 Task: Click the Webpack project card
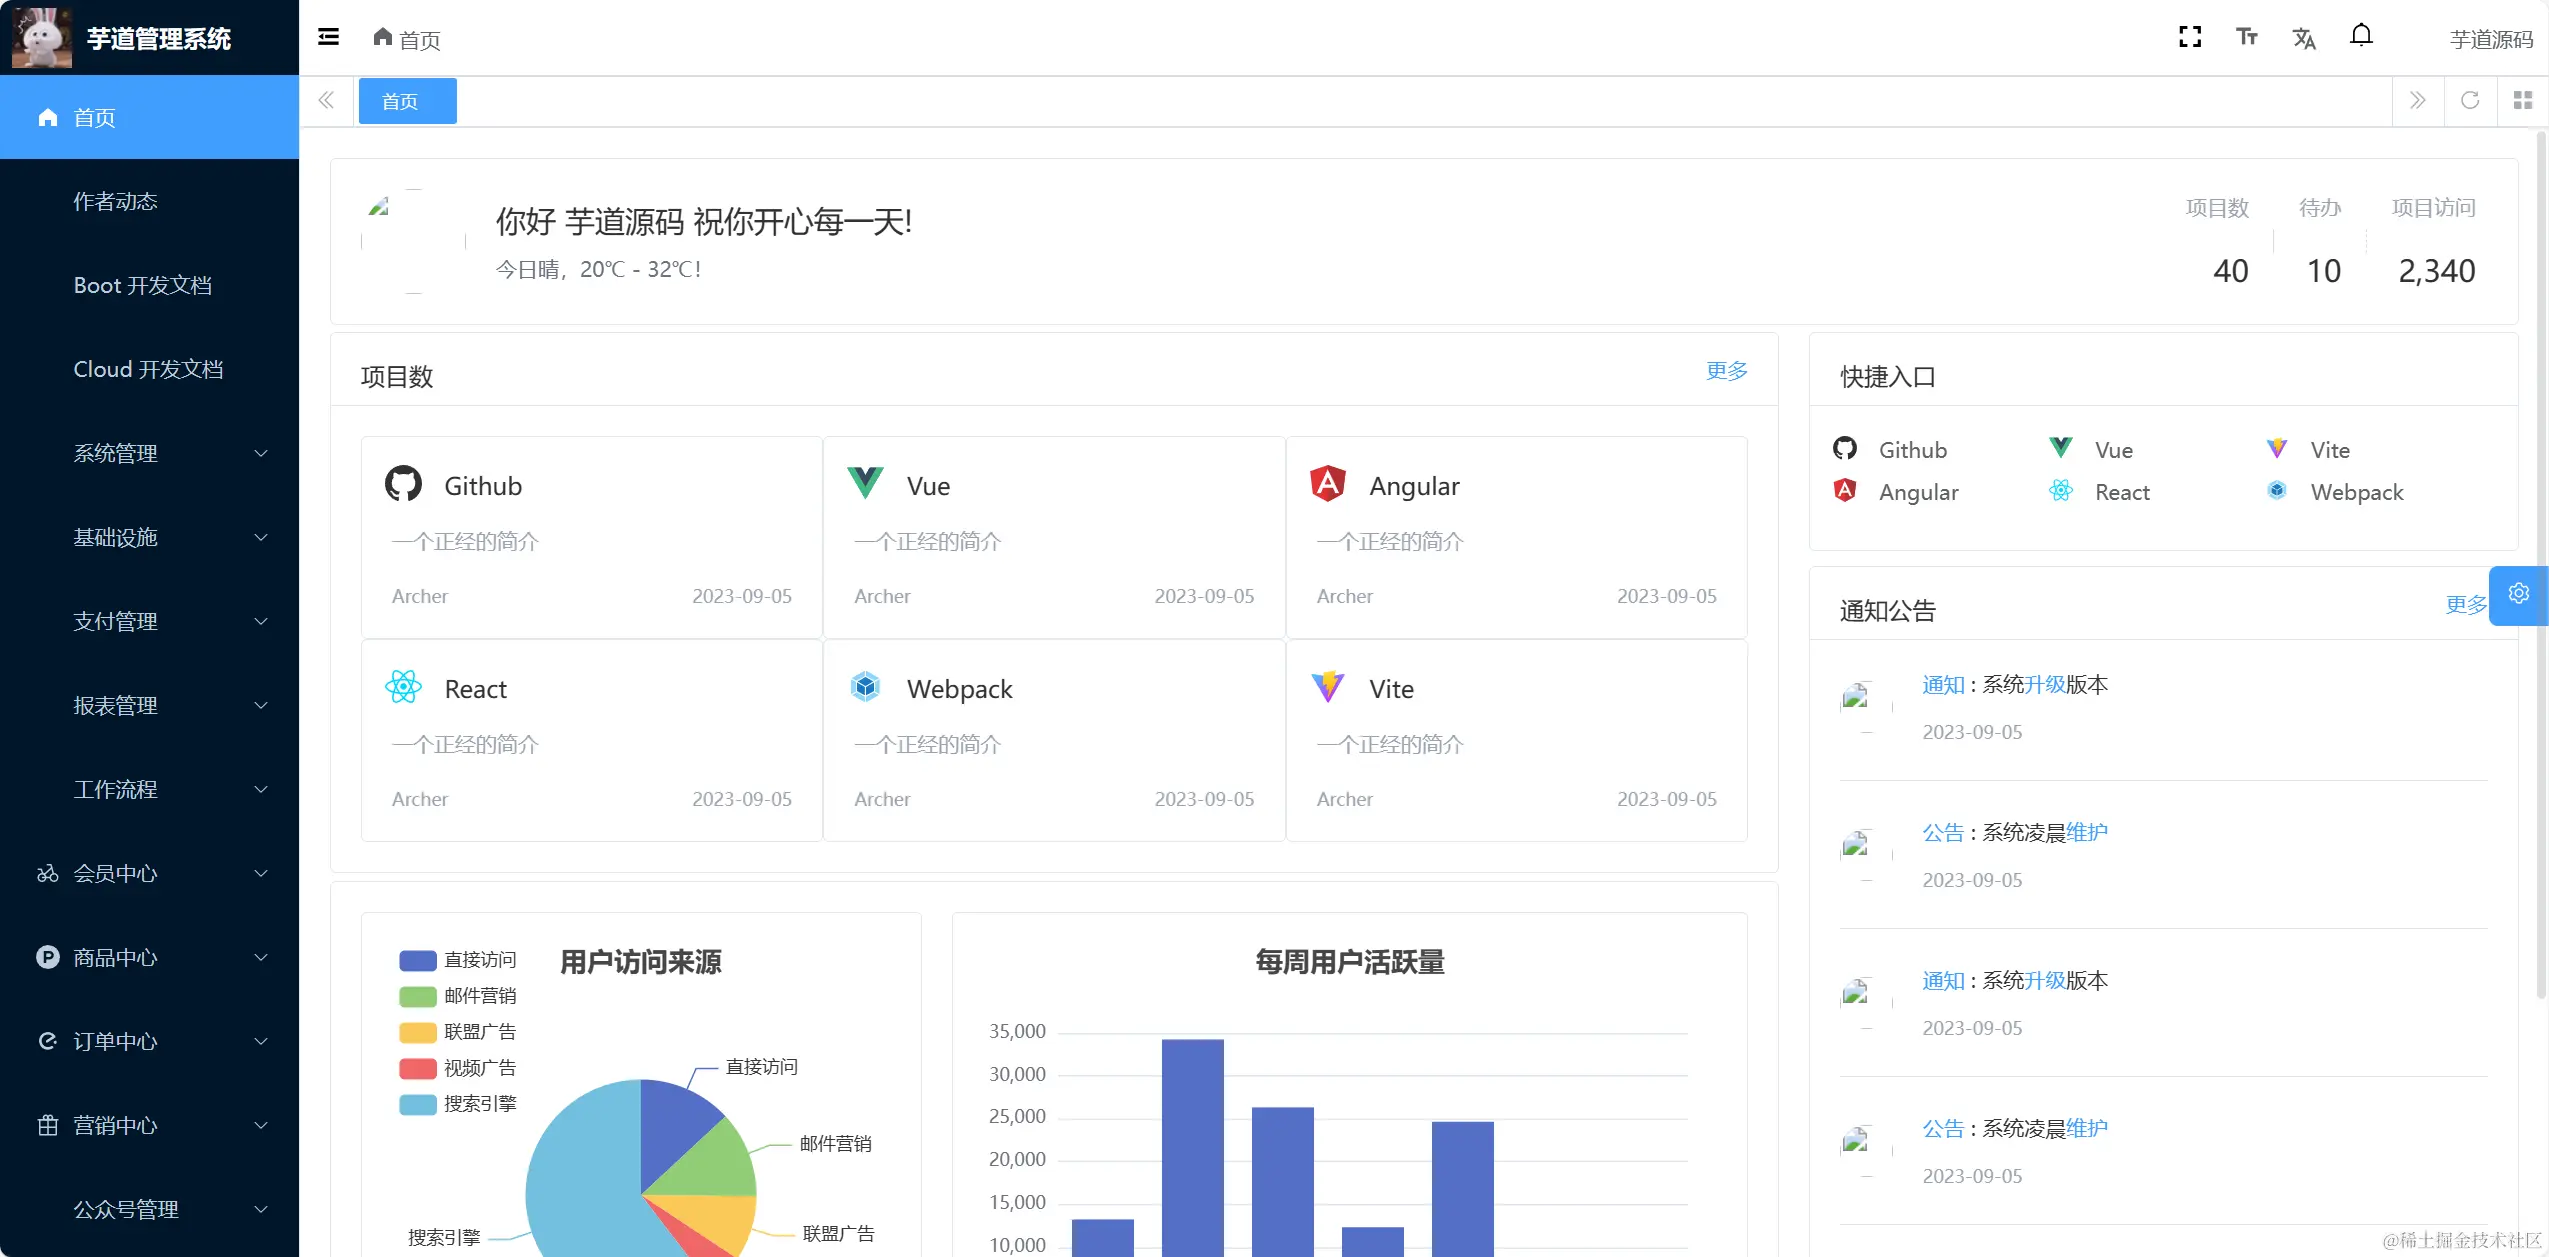point(1053,740)
